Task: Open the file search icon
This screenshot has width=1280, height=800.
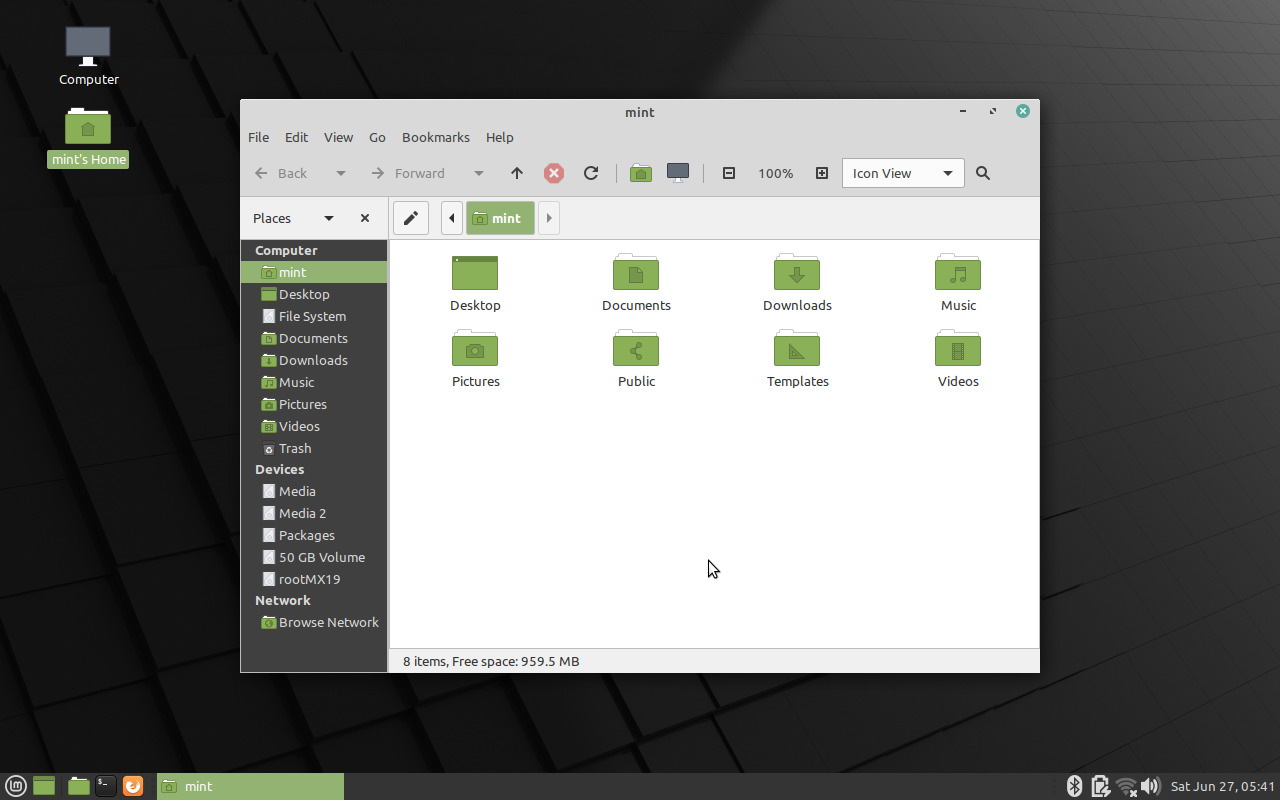Action: [x=982, y=173]
